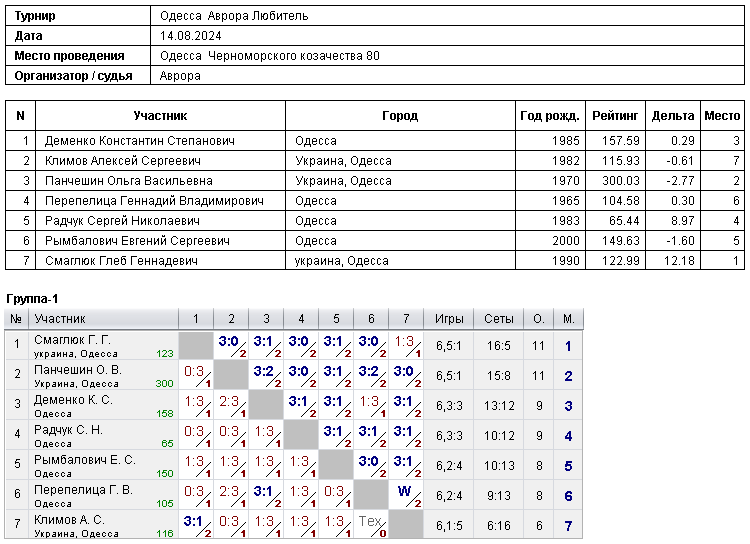
Task: Click 'Группа-1' group heading
Action: click(x=32, y=299)
